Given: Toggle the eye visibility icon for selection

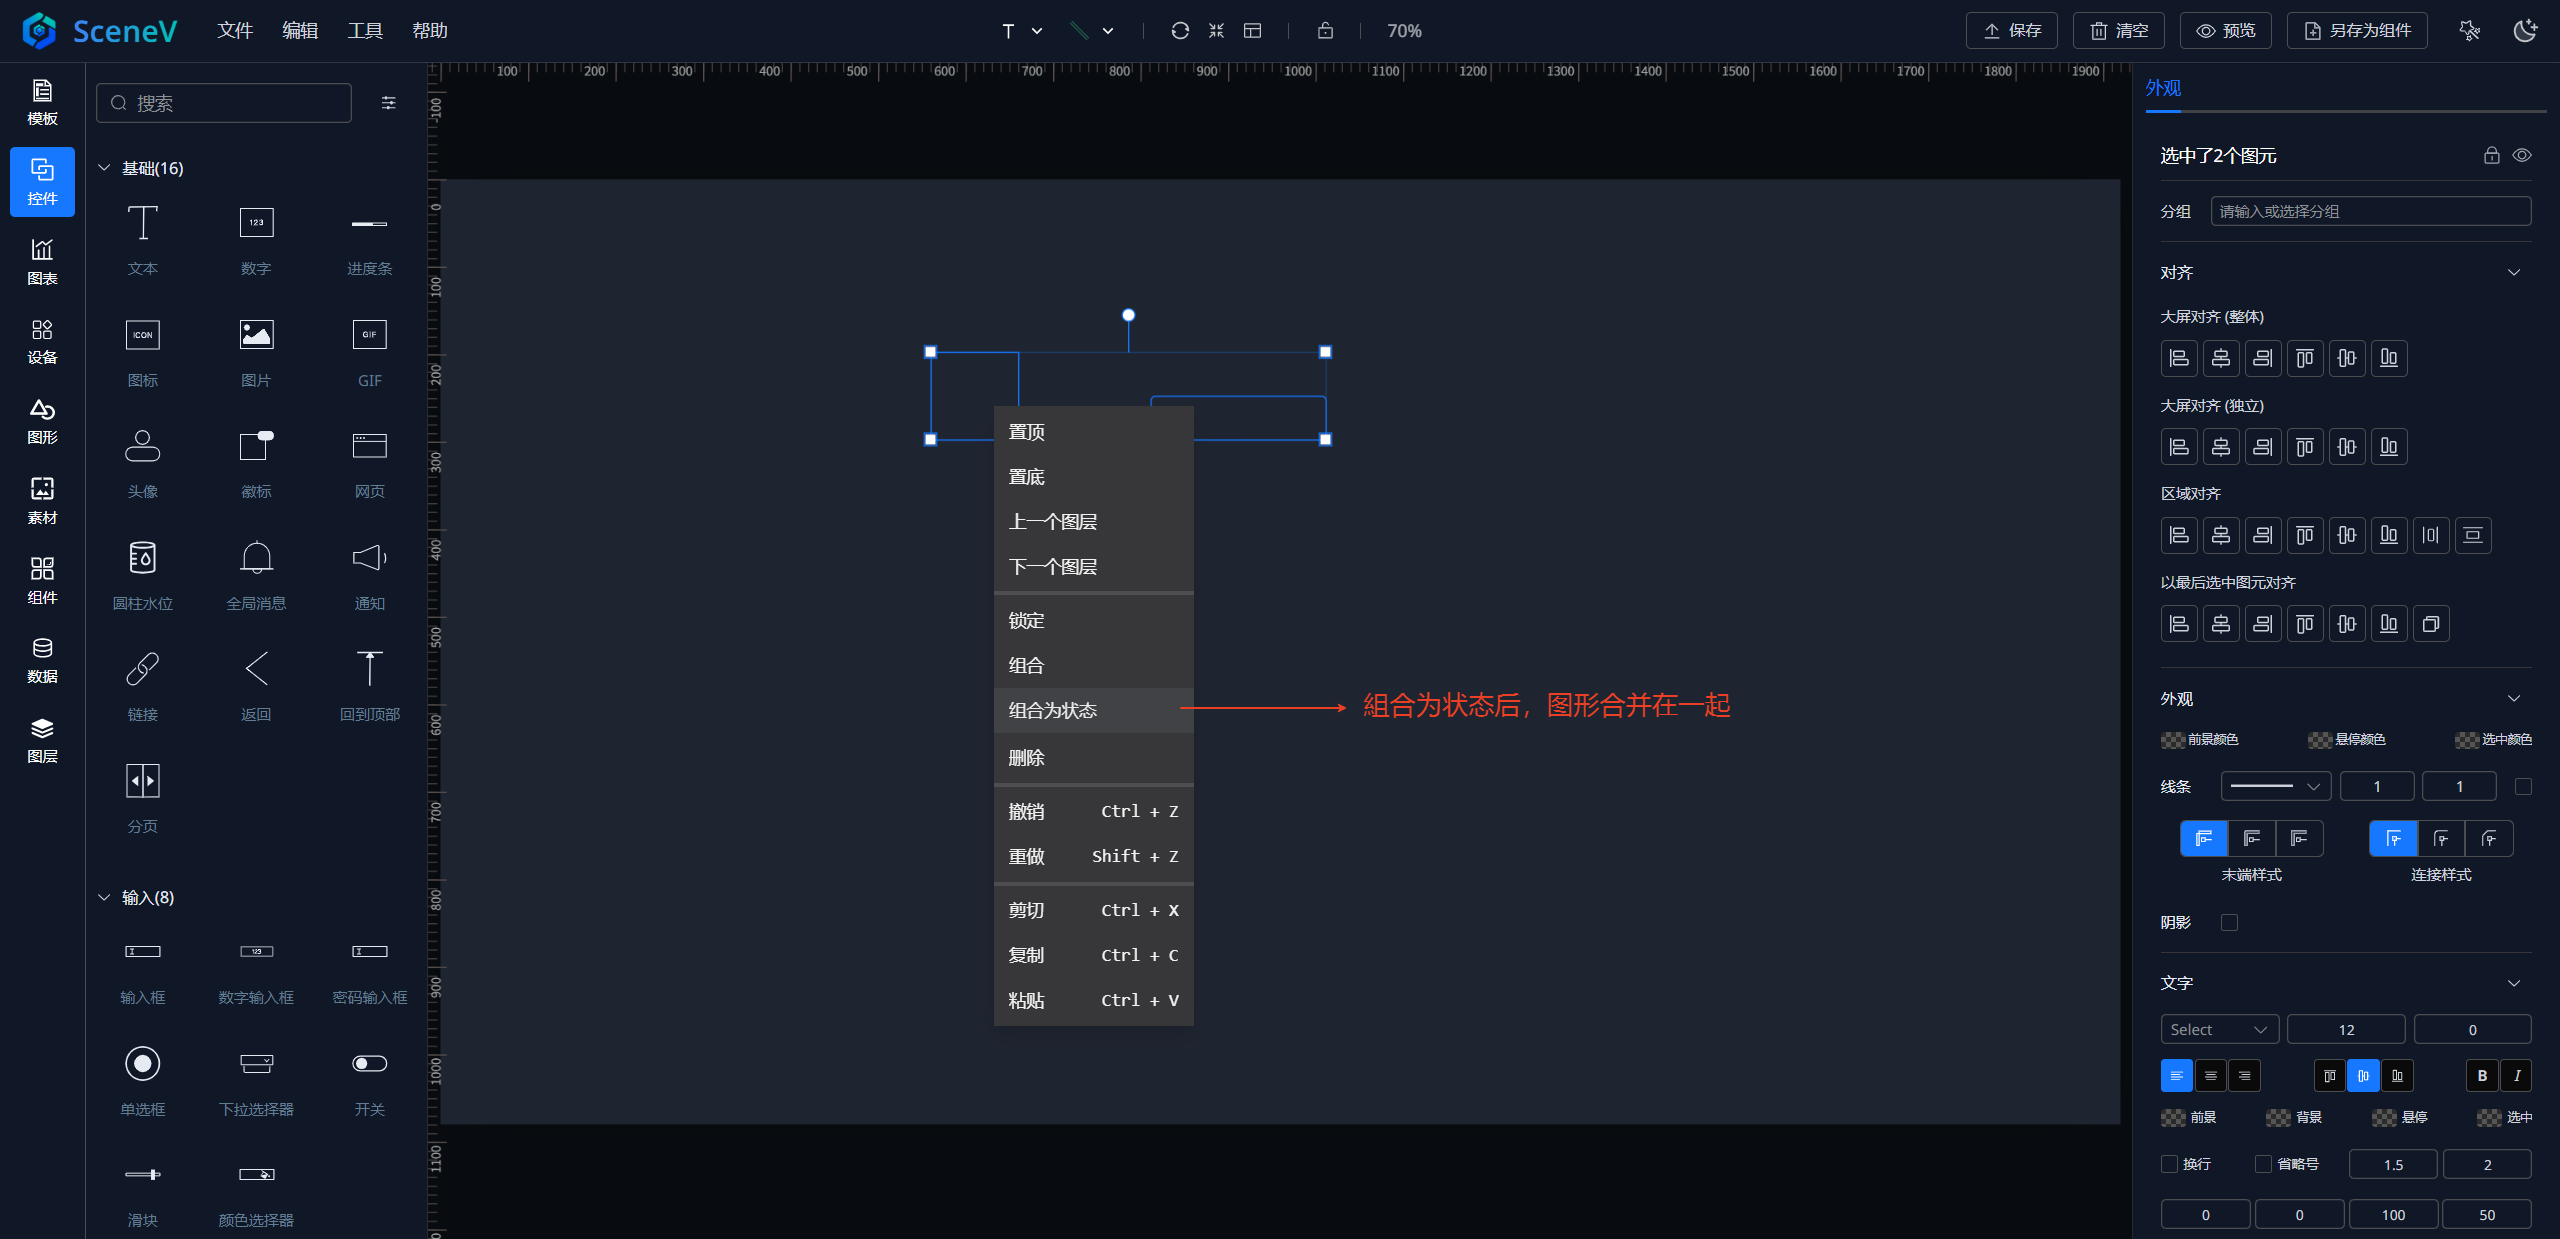Looking at the screenshot, I should (x=2522, y=155).
